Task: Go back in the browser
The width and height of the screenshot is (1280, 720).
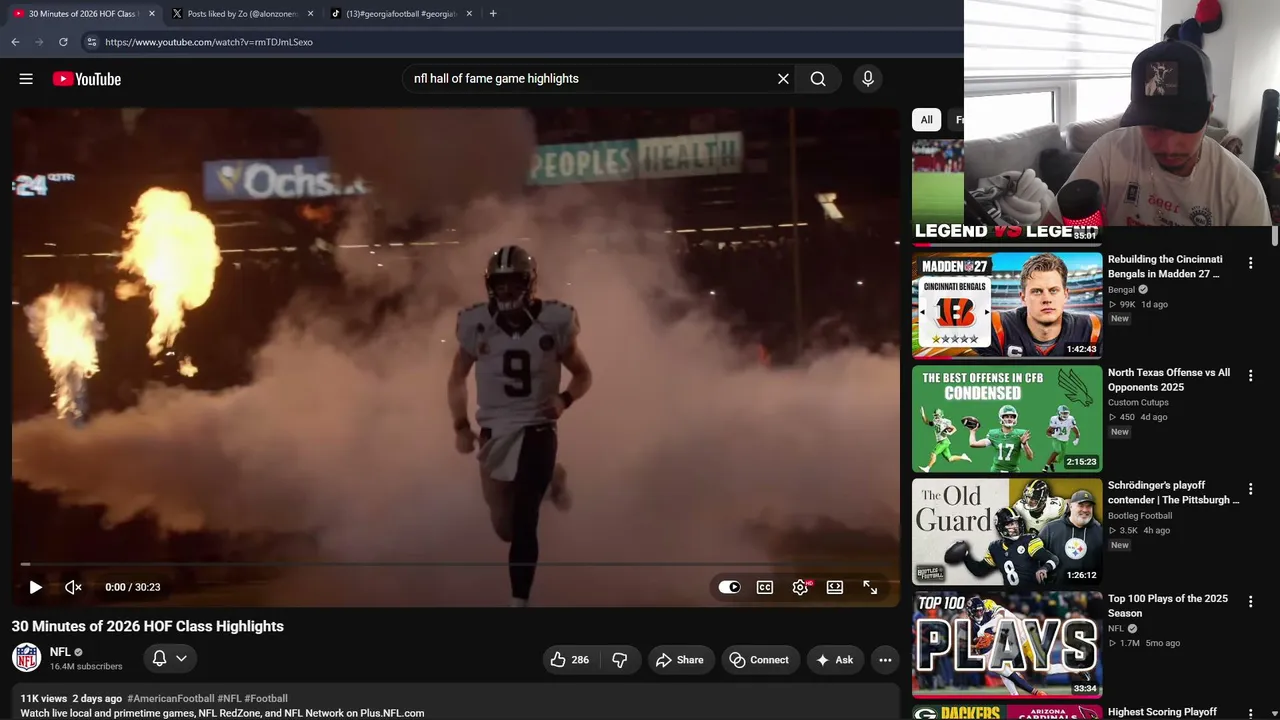Action: pos(15,42)
